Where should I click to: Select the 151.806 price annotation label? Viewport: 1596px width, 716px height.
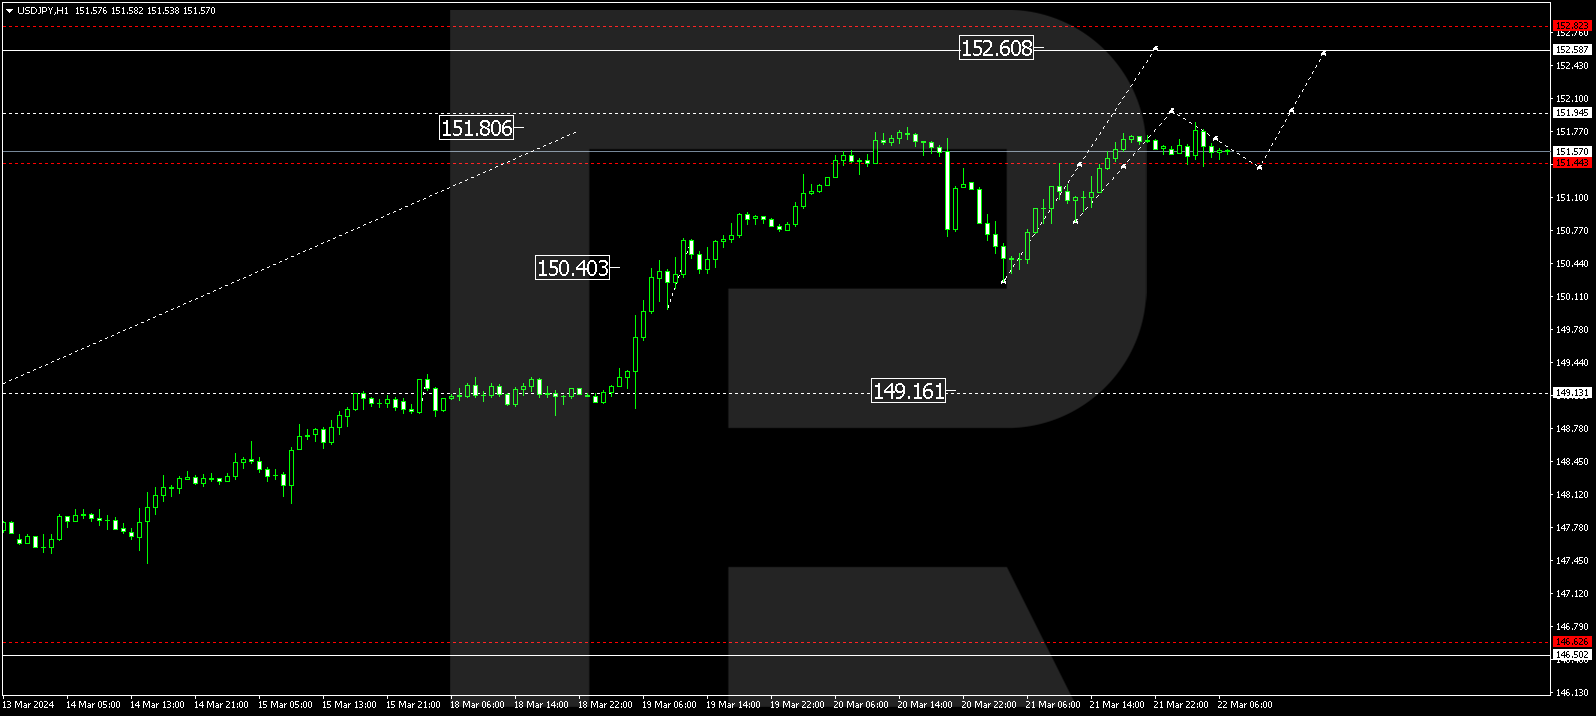(x=477, y=128)
